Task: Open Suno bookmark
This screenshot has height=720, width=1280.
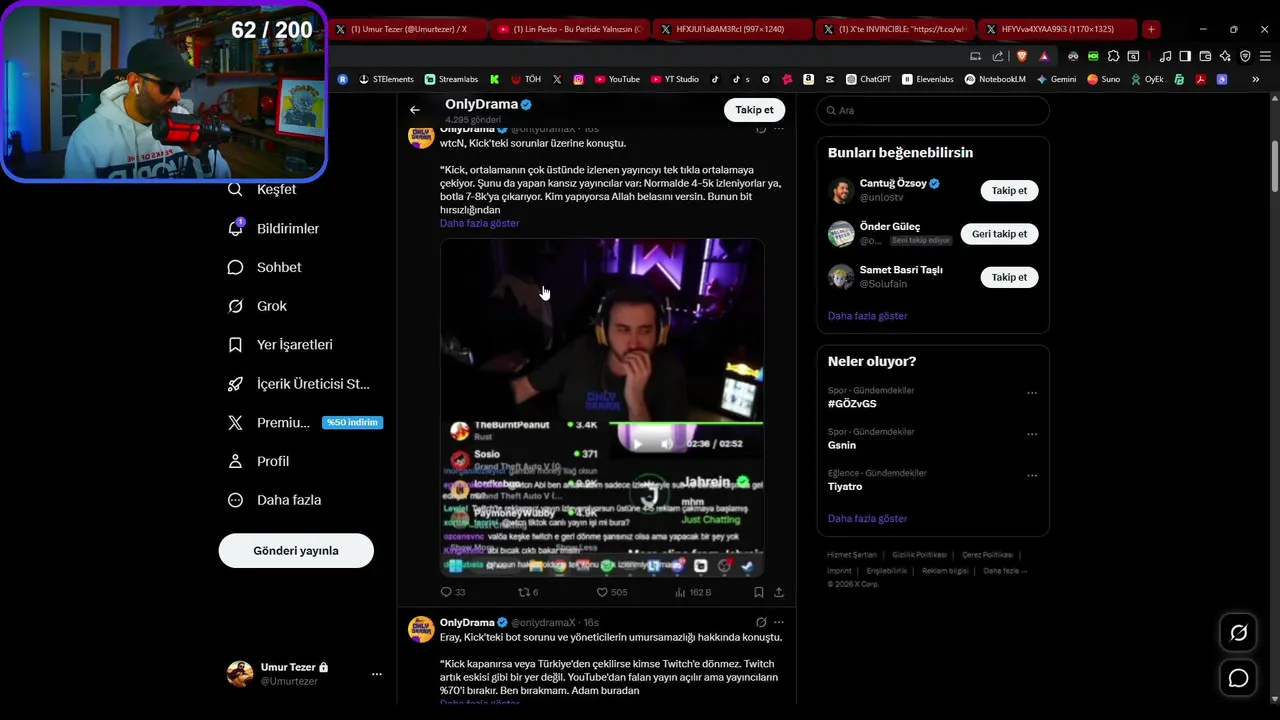Action: coord(1104,79)
